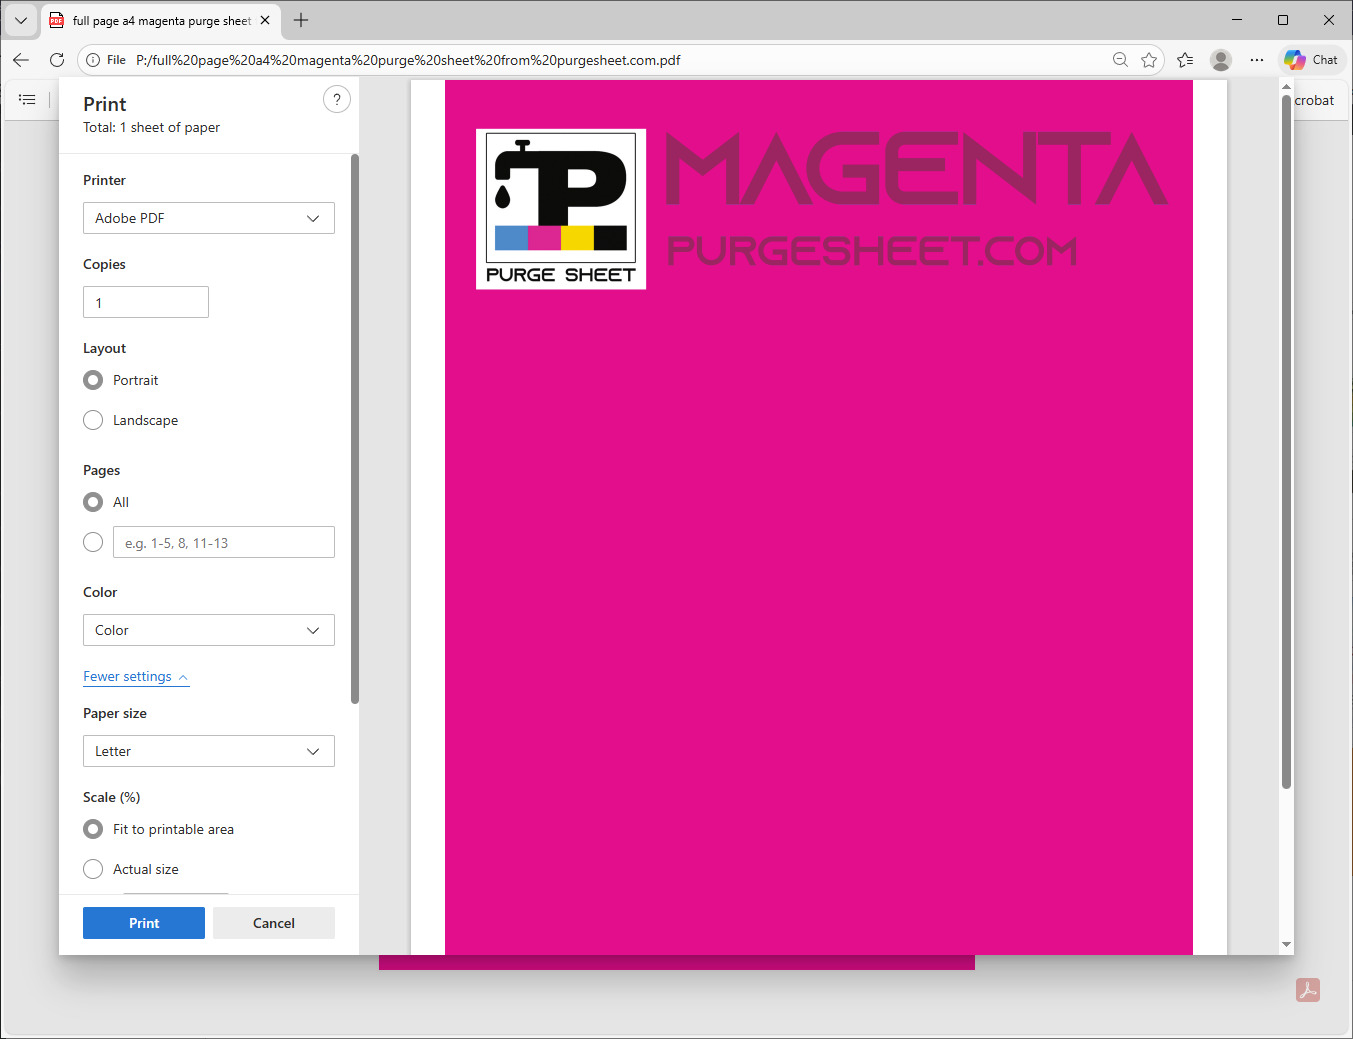Close the magenta purge sheet tab
Screen dimensions: 1353x1039
[x=265, y=20]
